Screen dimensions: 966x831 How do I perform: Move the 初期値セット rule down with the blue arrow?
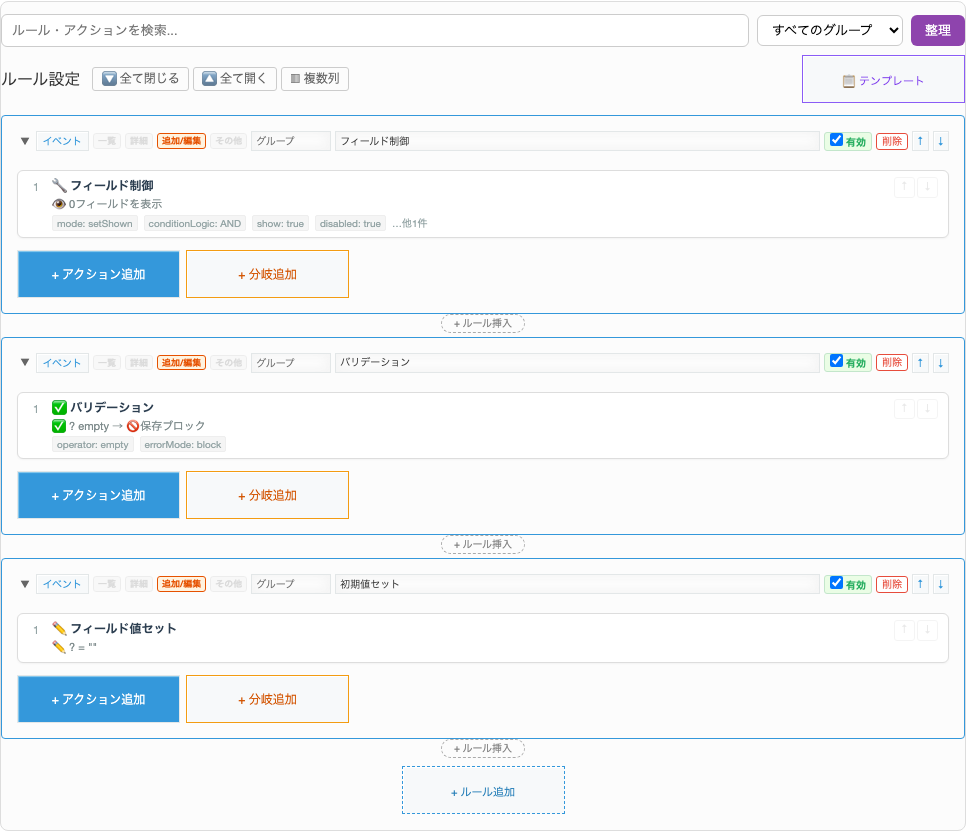[940, 584]
